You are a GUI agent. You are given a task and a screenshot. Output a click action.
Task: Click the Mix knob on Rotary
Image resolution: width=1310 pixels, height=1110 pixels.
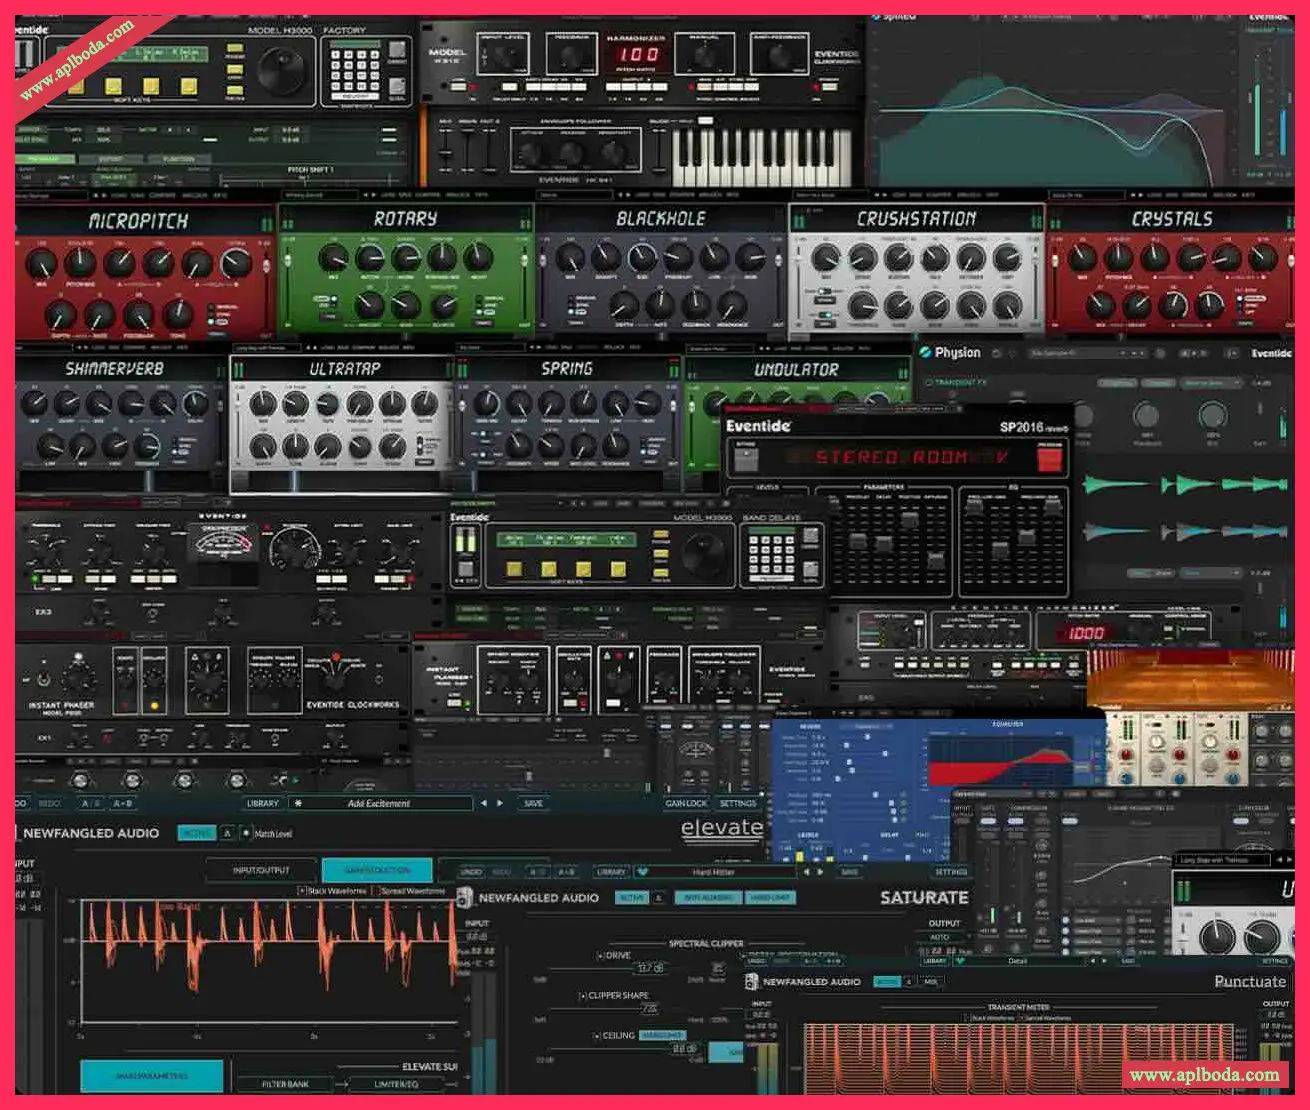point(332,258)
